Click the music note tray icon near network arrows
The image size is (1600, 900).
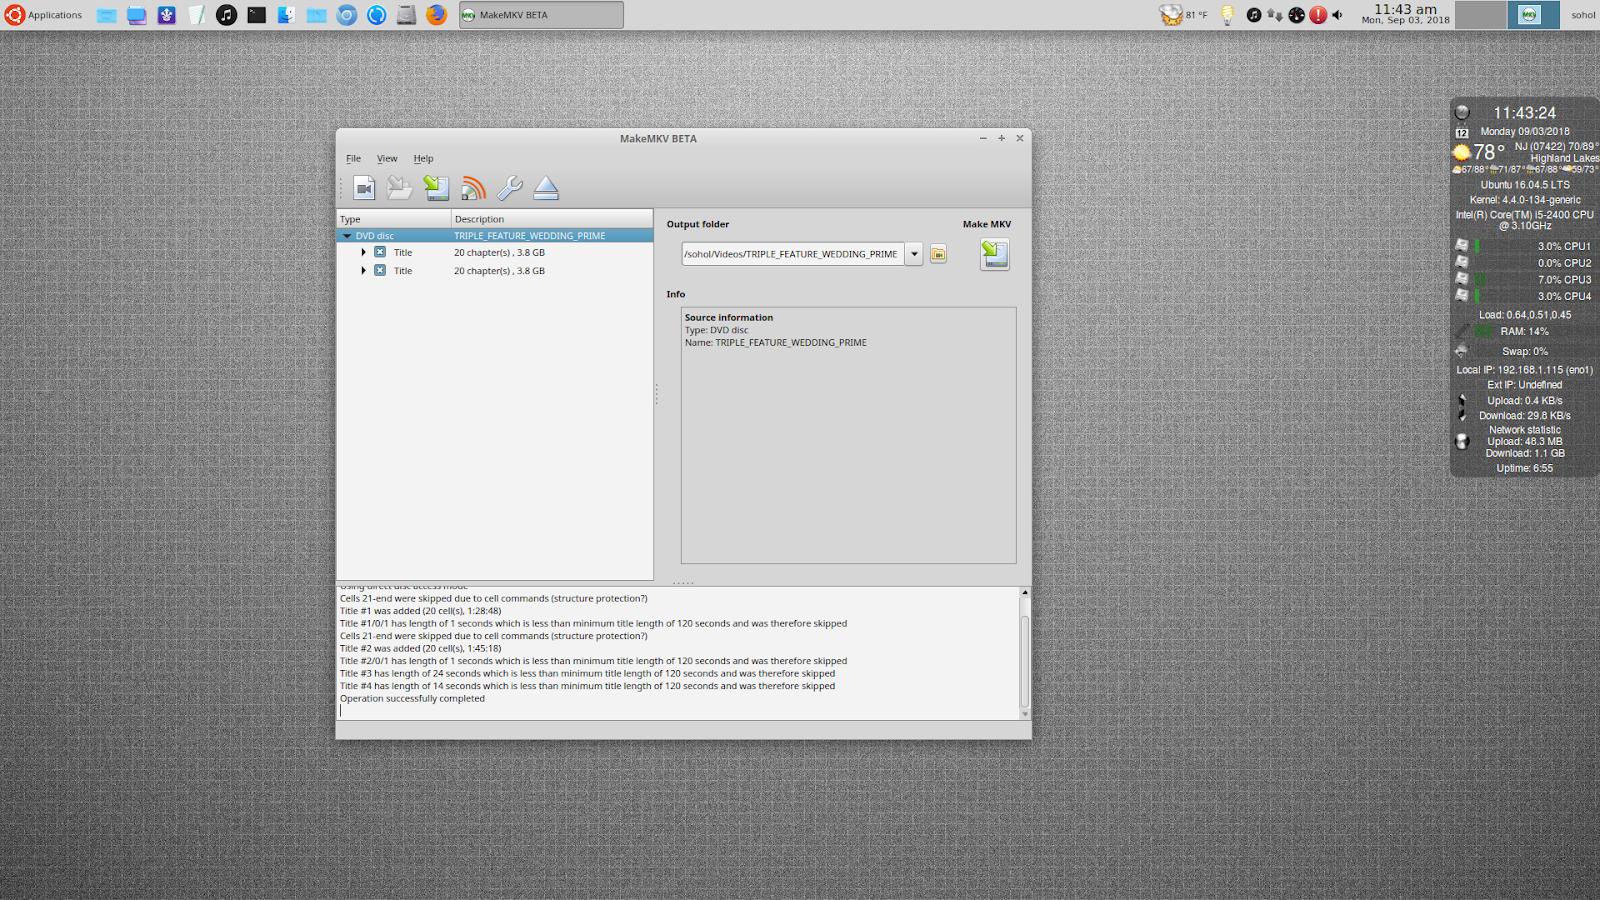[1254, 15]
